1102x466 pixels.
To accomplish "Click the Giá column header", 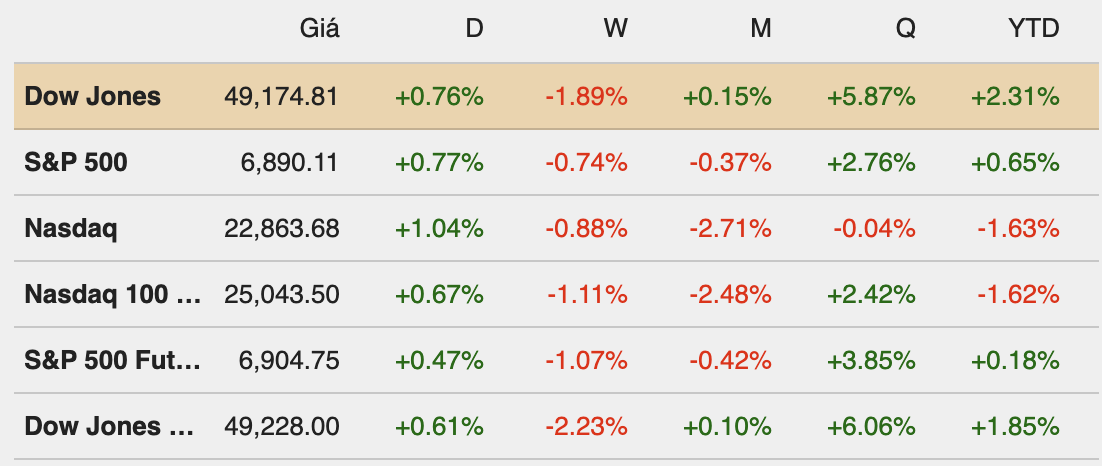I will pos(320,29).
